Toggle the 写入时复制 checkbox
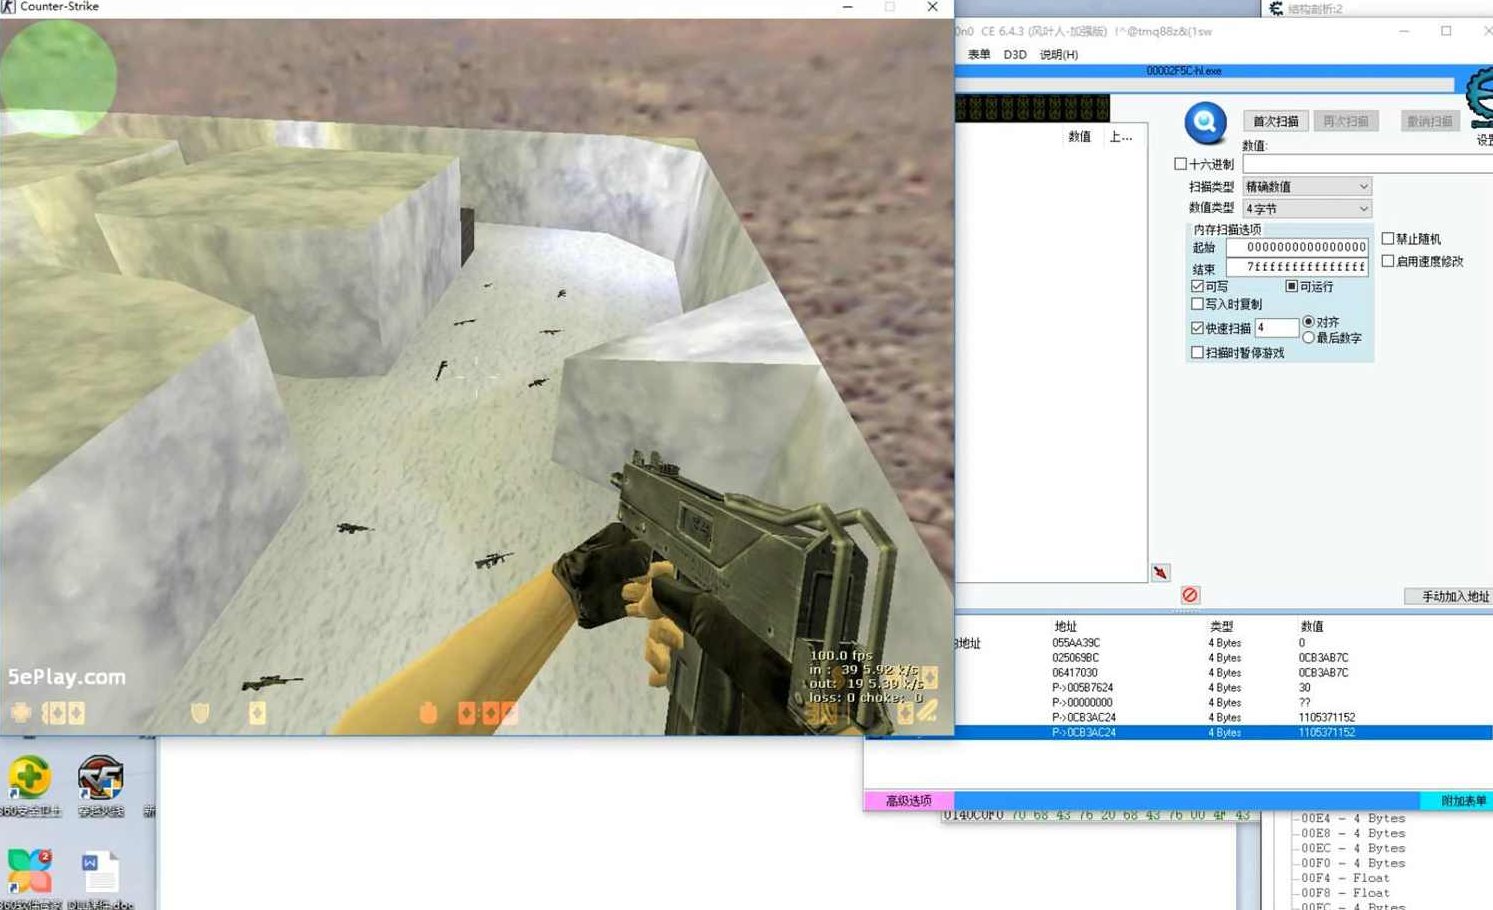The width and height of the screenshot is (1493, 910). tap(1197, 304)
